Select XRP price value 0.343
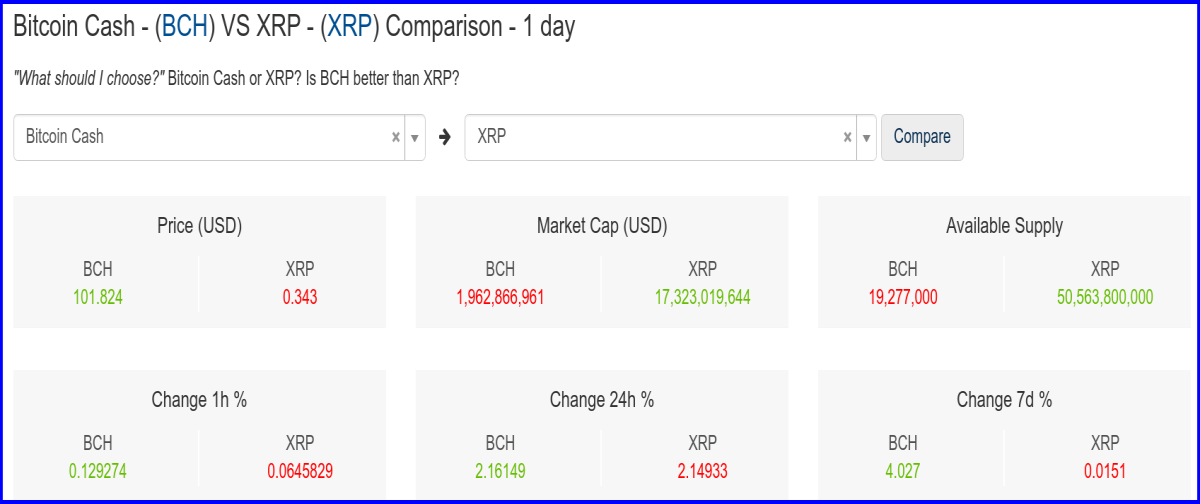 (x=300, y=297)
